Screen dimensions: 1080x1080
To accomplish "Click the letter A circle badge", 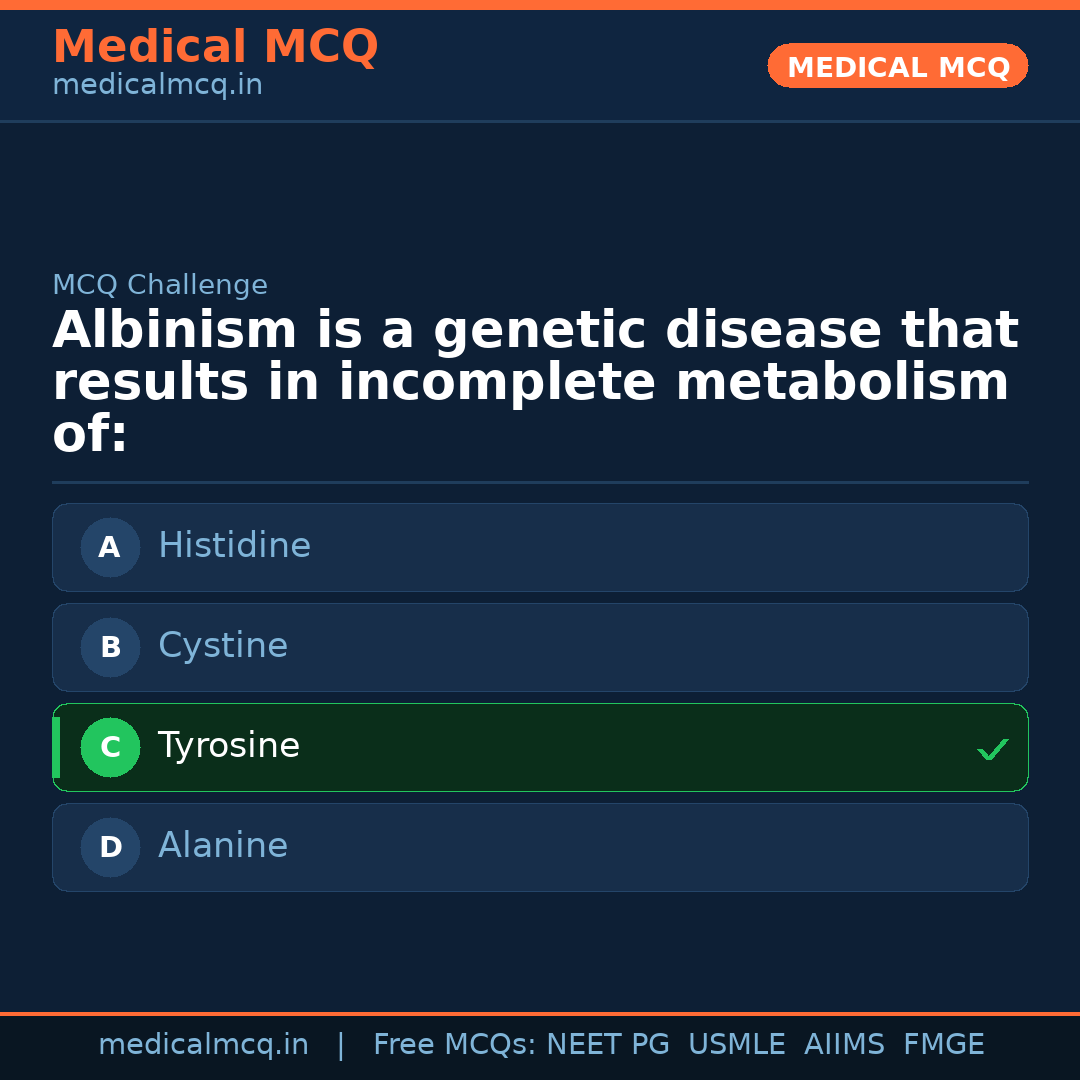I will pyautogui.click(x=110, y=547).
